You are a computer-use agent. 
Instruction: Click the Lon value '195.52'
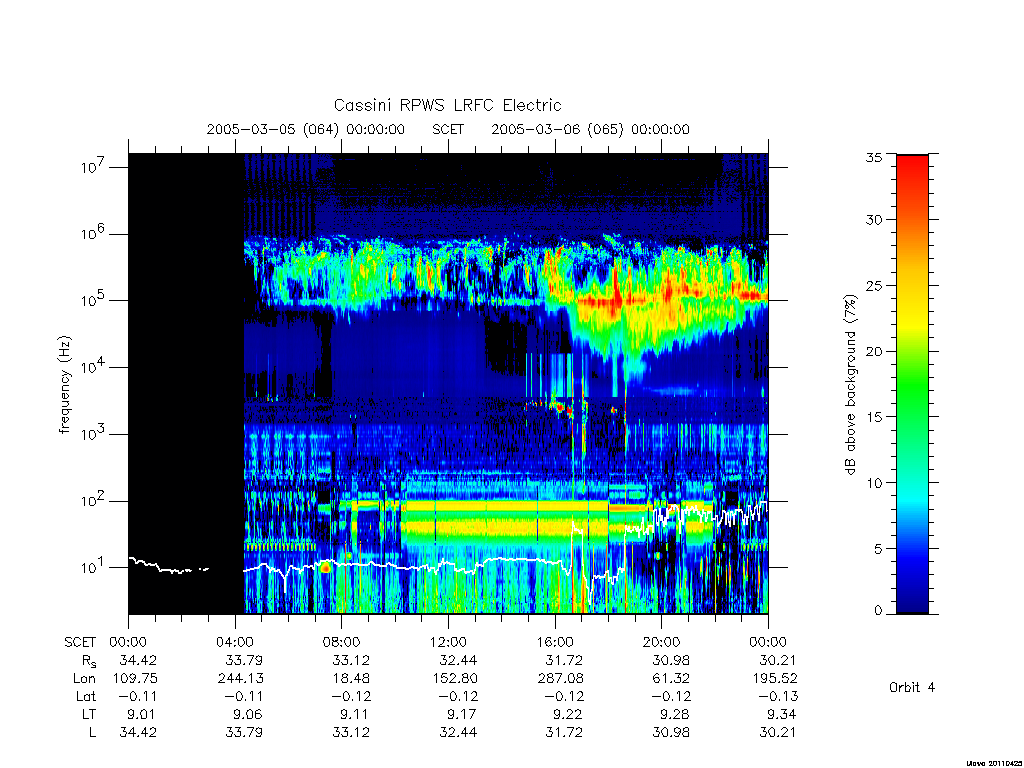(x=775, y=679)
